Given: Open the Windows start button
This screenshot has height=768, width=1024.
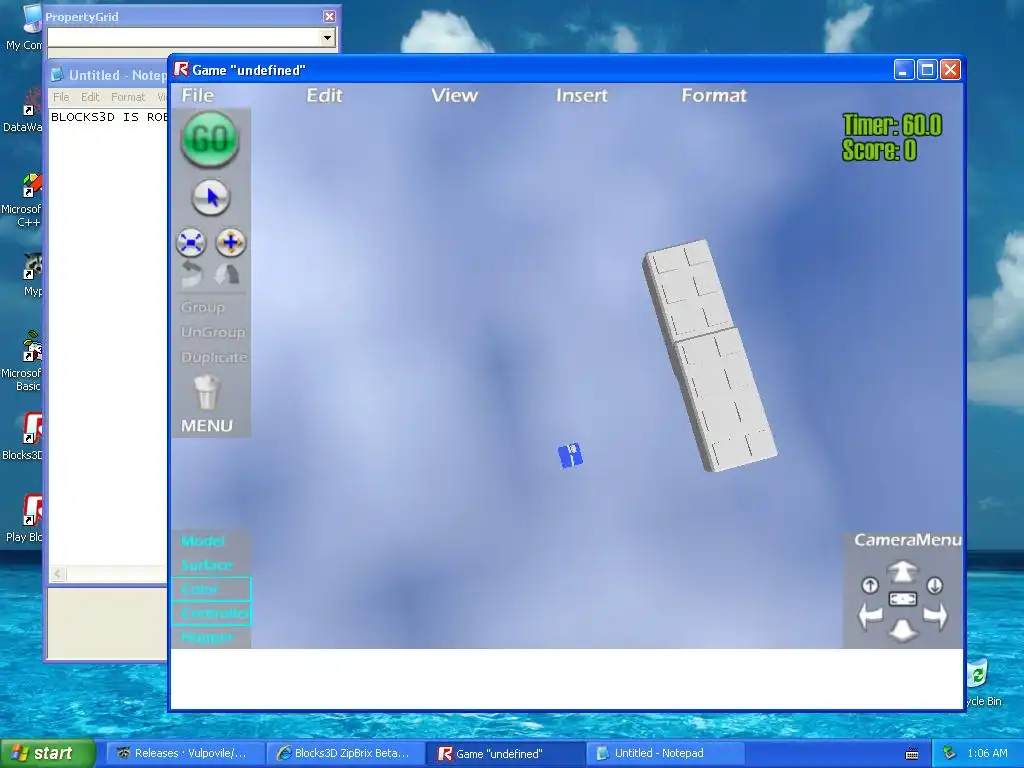Looking at the screenshot, I should [47, 753].
